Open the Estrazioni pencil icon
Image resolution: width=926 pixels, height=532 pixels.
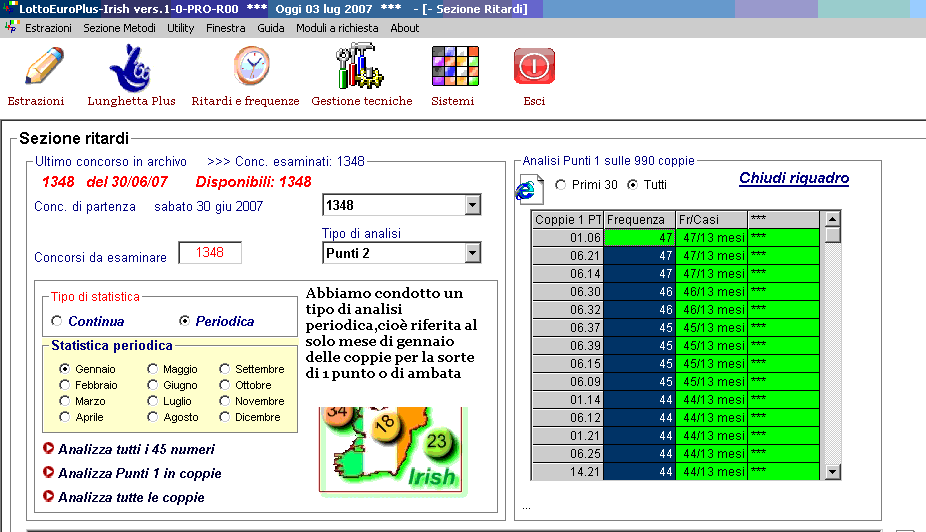pos(44,66)
